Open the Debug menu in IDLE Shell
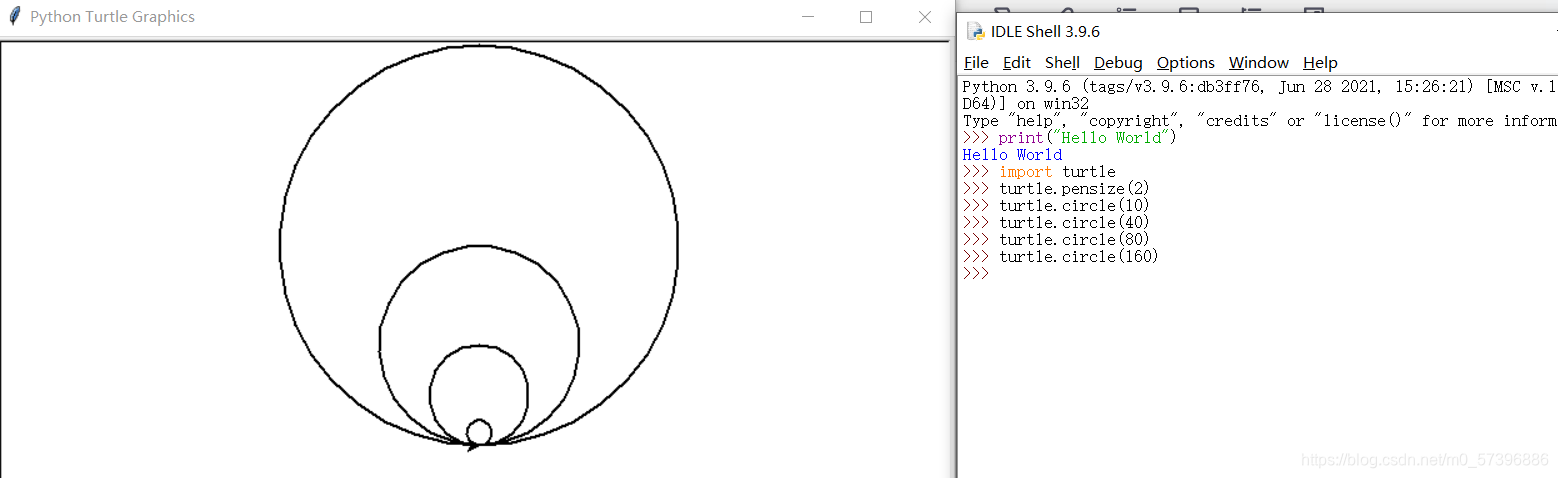 (x=1118, y=62)
